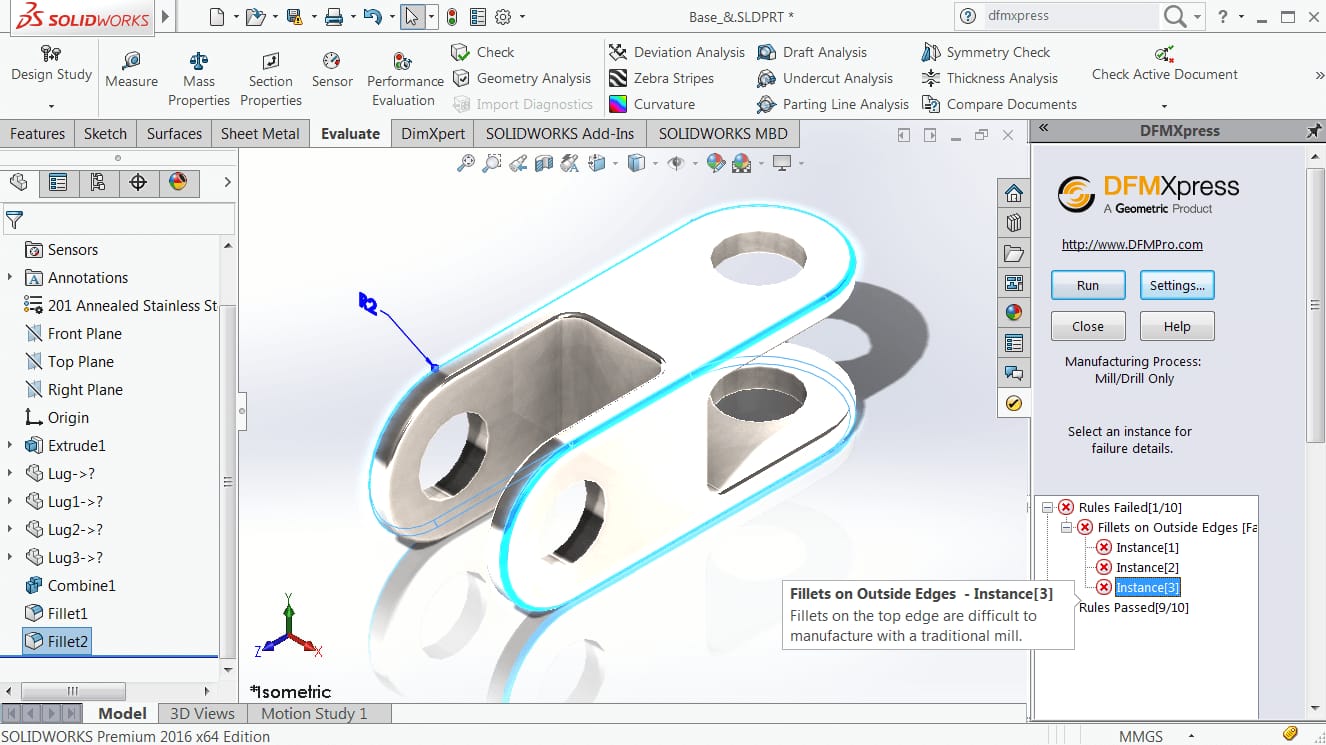Open the Motion Study 1 tab
Image resolution: width=1326 pixels, height=745 pixels.
318,713
